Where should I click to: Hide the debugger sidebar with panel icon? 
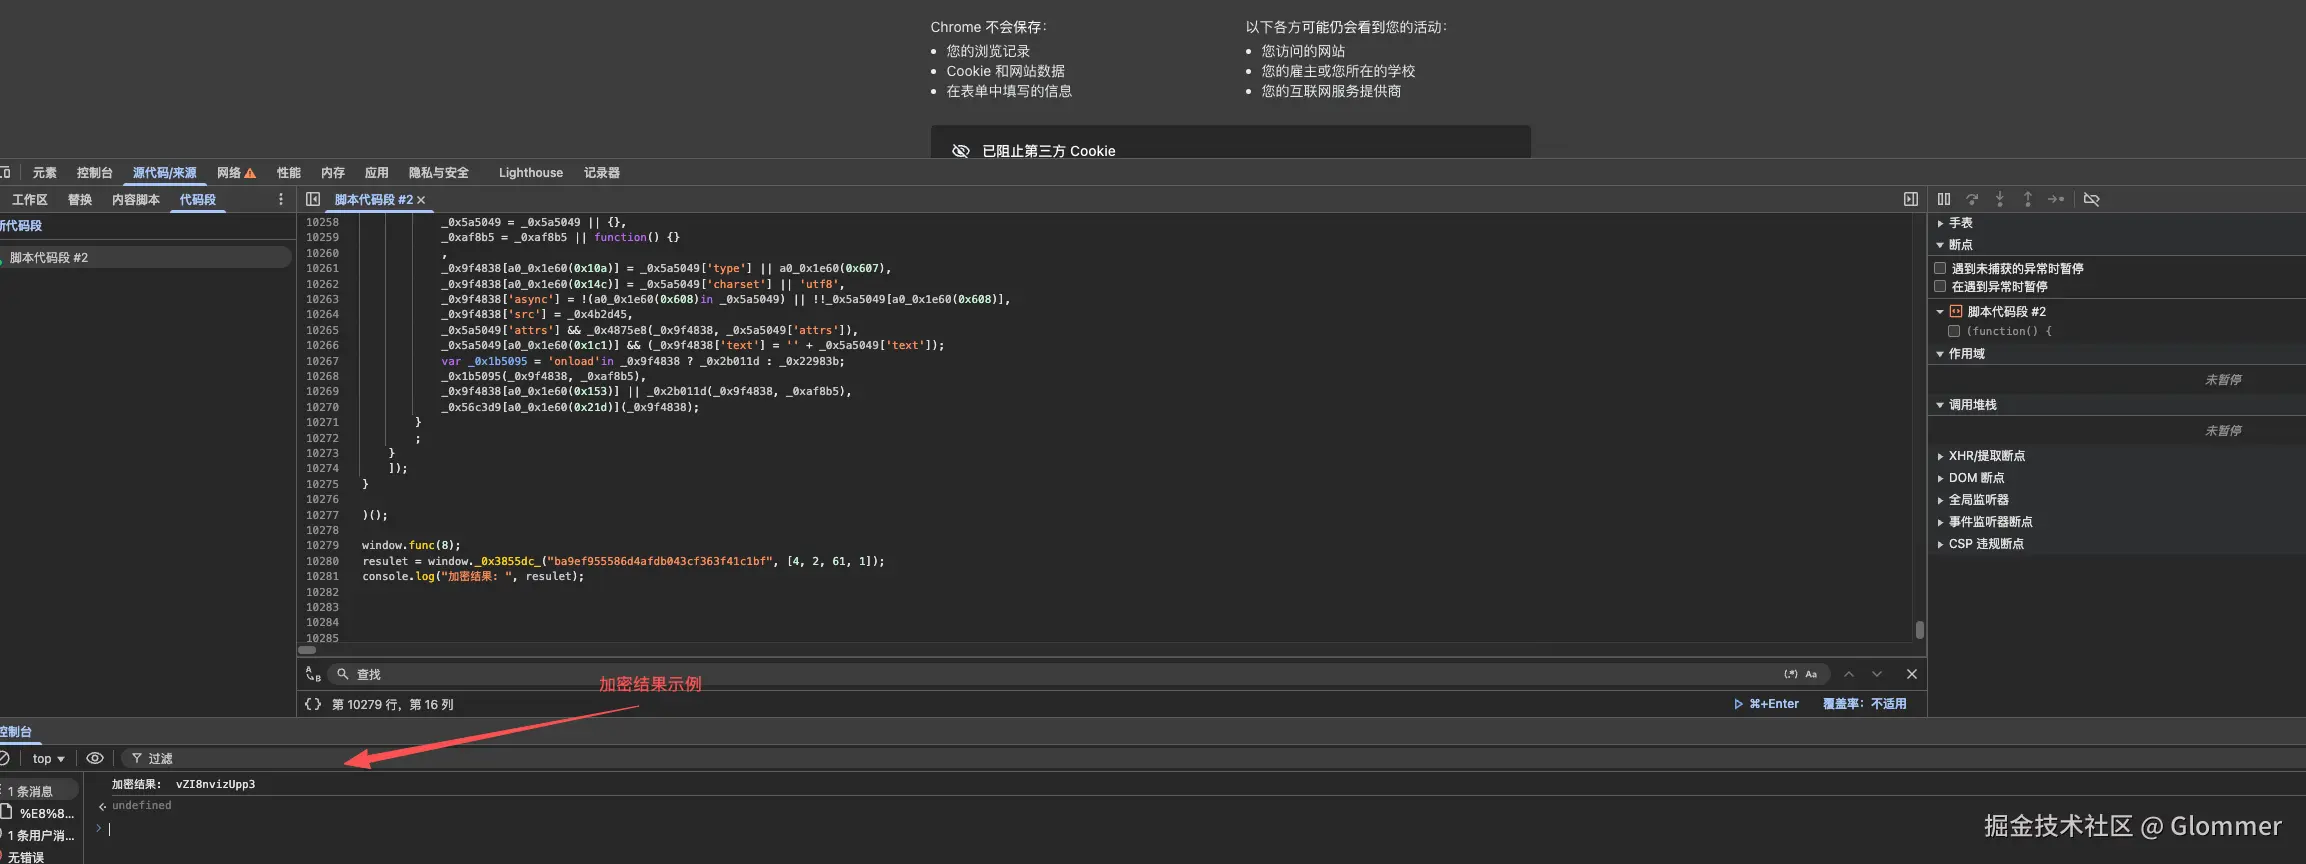pos(1910,199)
